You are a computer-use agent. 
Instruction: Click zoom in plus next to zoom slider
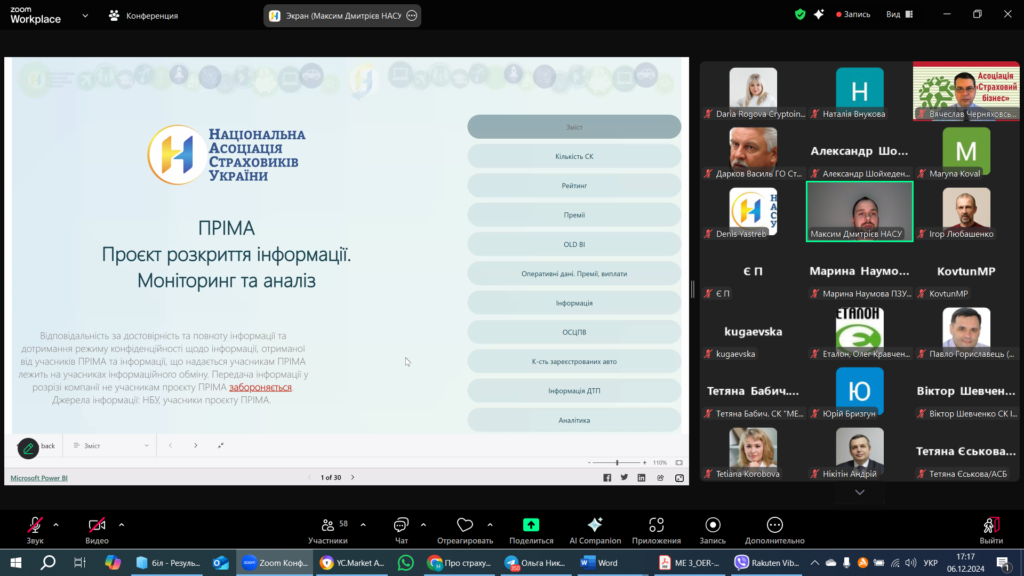tap(645, 462)
